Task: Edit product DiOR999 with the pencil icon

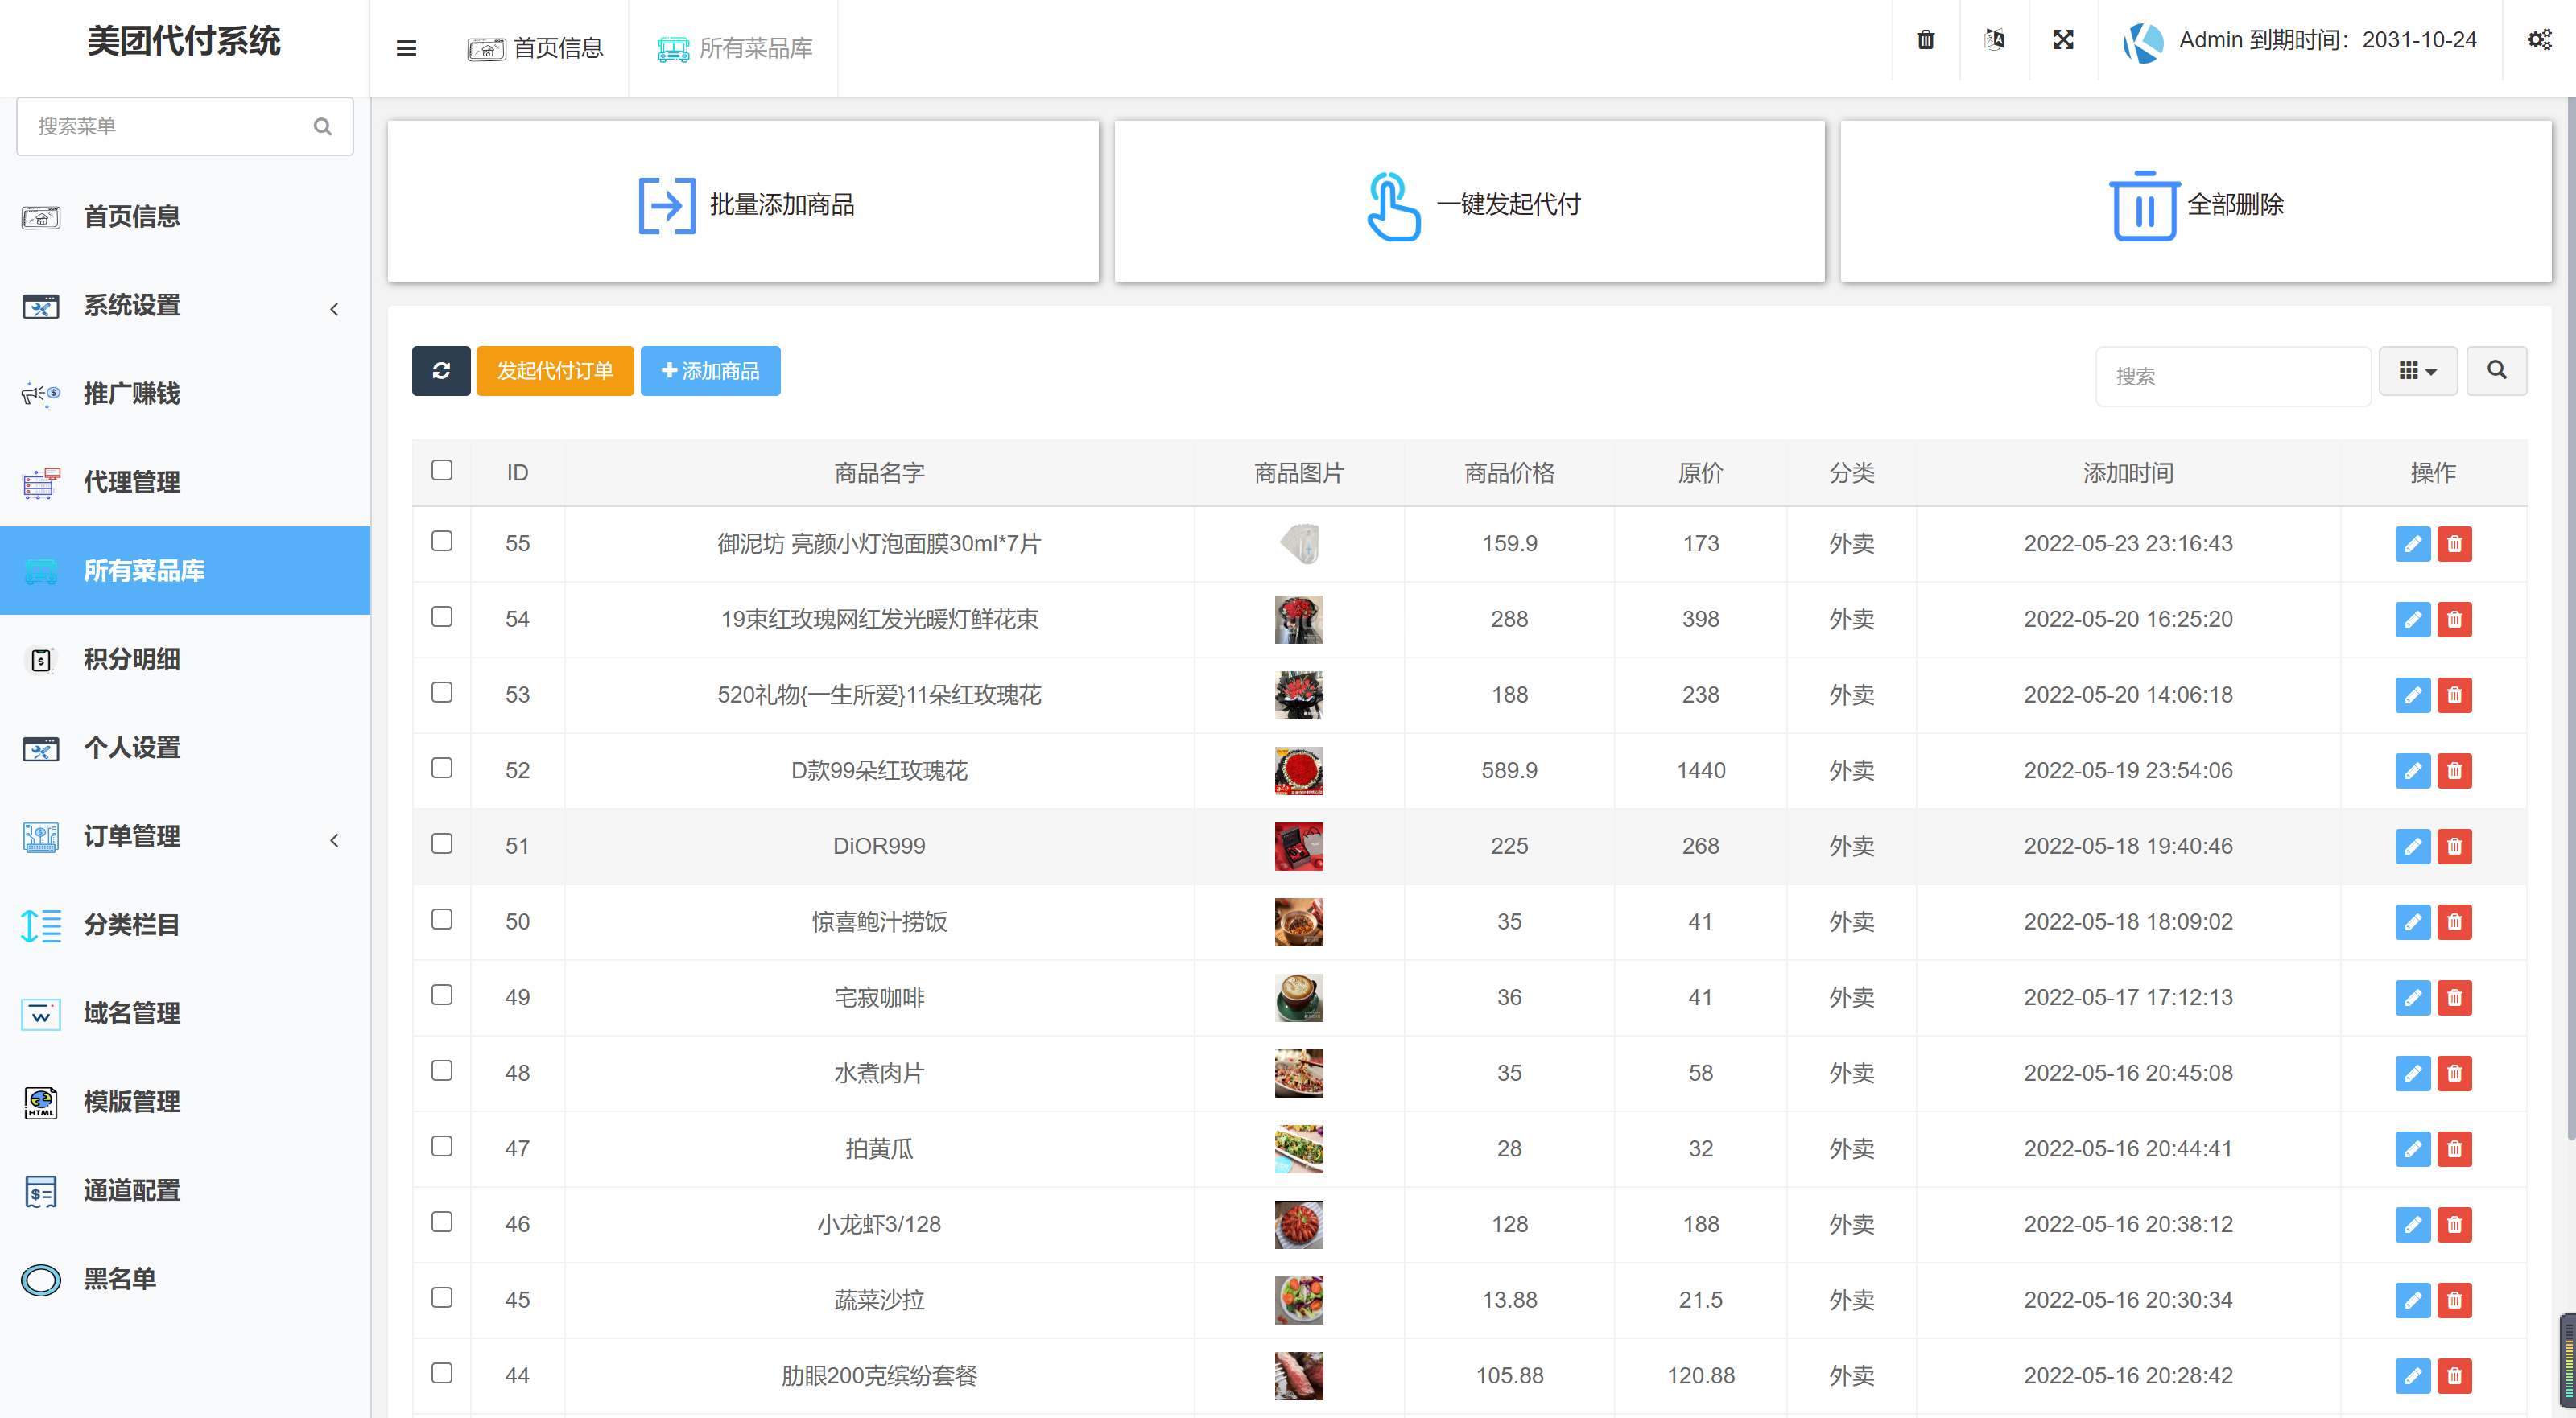Action: [2413, 846]
